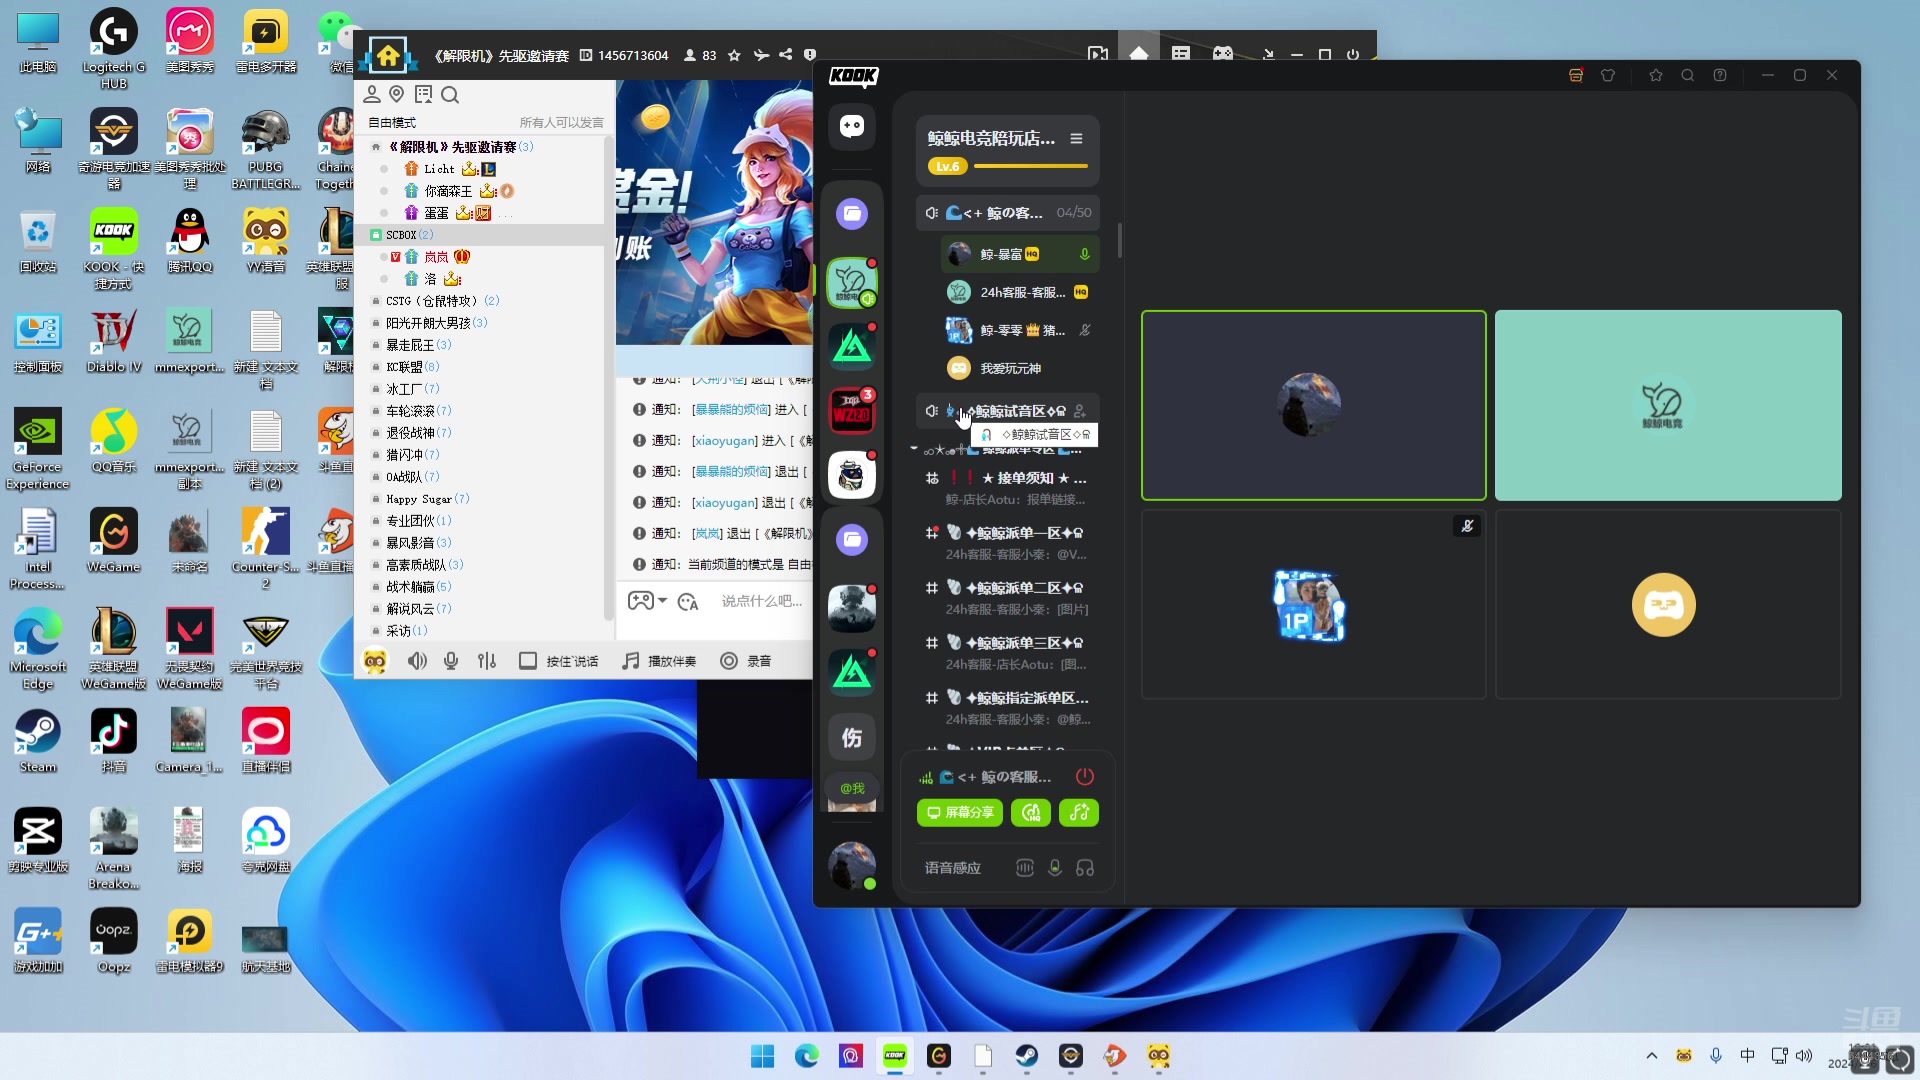This screenshot has height=1080, width=1920.
Task: Expand the 冰工厂 sub-channel
Action: (412, 389)
